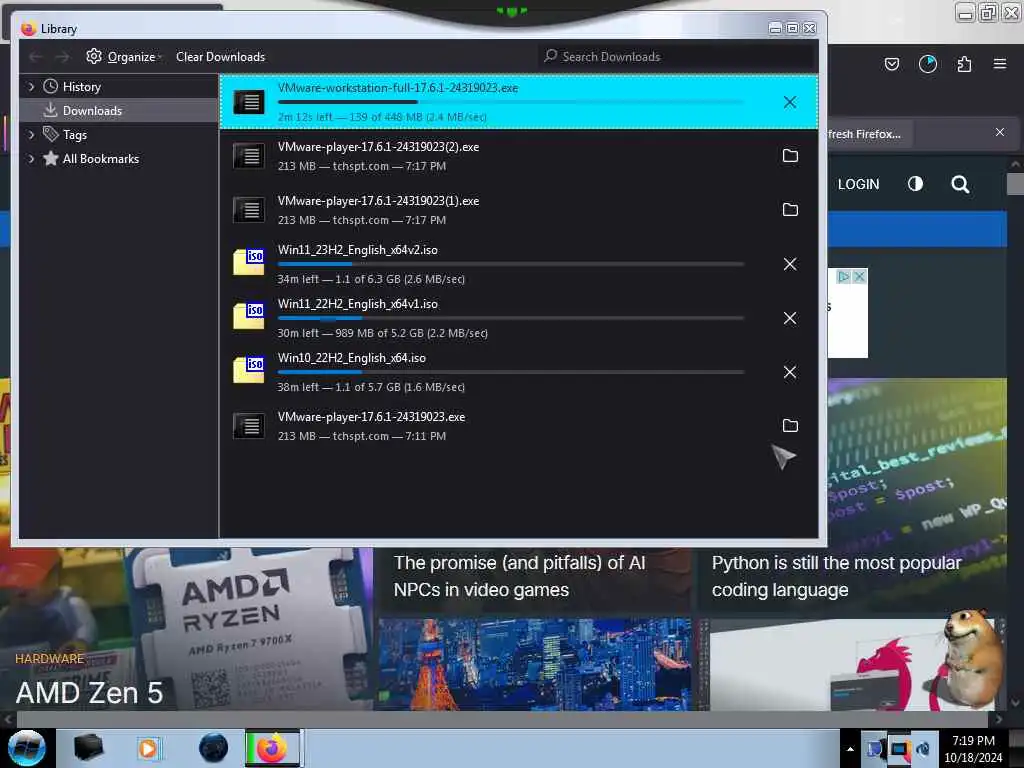
Task: Click the horizontal scrollbar at page bottom
Action: click(502, 719)
